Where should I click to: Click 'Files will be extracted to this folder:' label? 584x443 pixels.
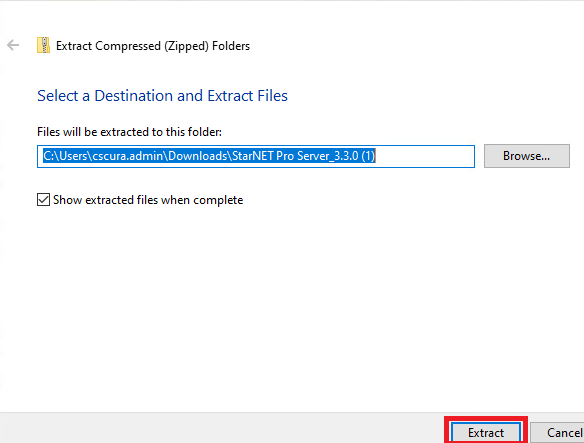tap(129, 132)
